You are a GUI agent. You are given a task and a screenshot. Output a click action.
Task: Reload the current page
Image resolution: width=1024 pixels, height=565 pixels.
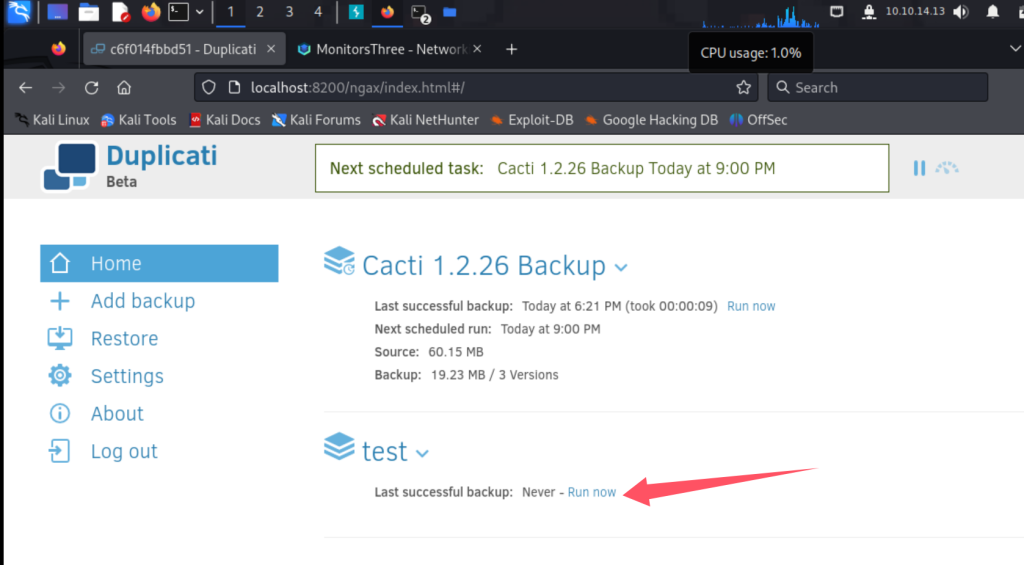point(91,88)
